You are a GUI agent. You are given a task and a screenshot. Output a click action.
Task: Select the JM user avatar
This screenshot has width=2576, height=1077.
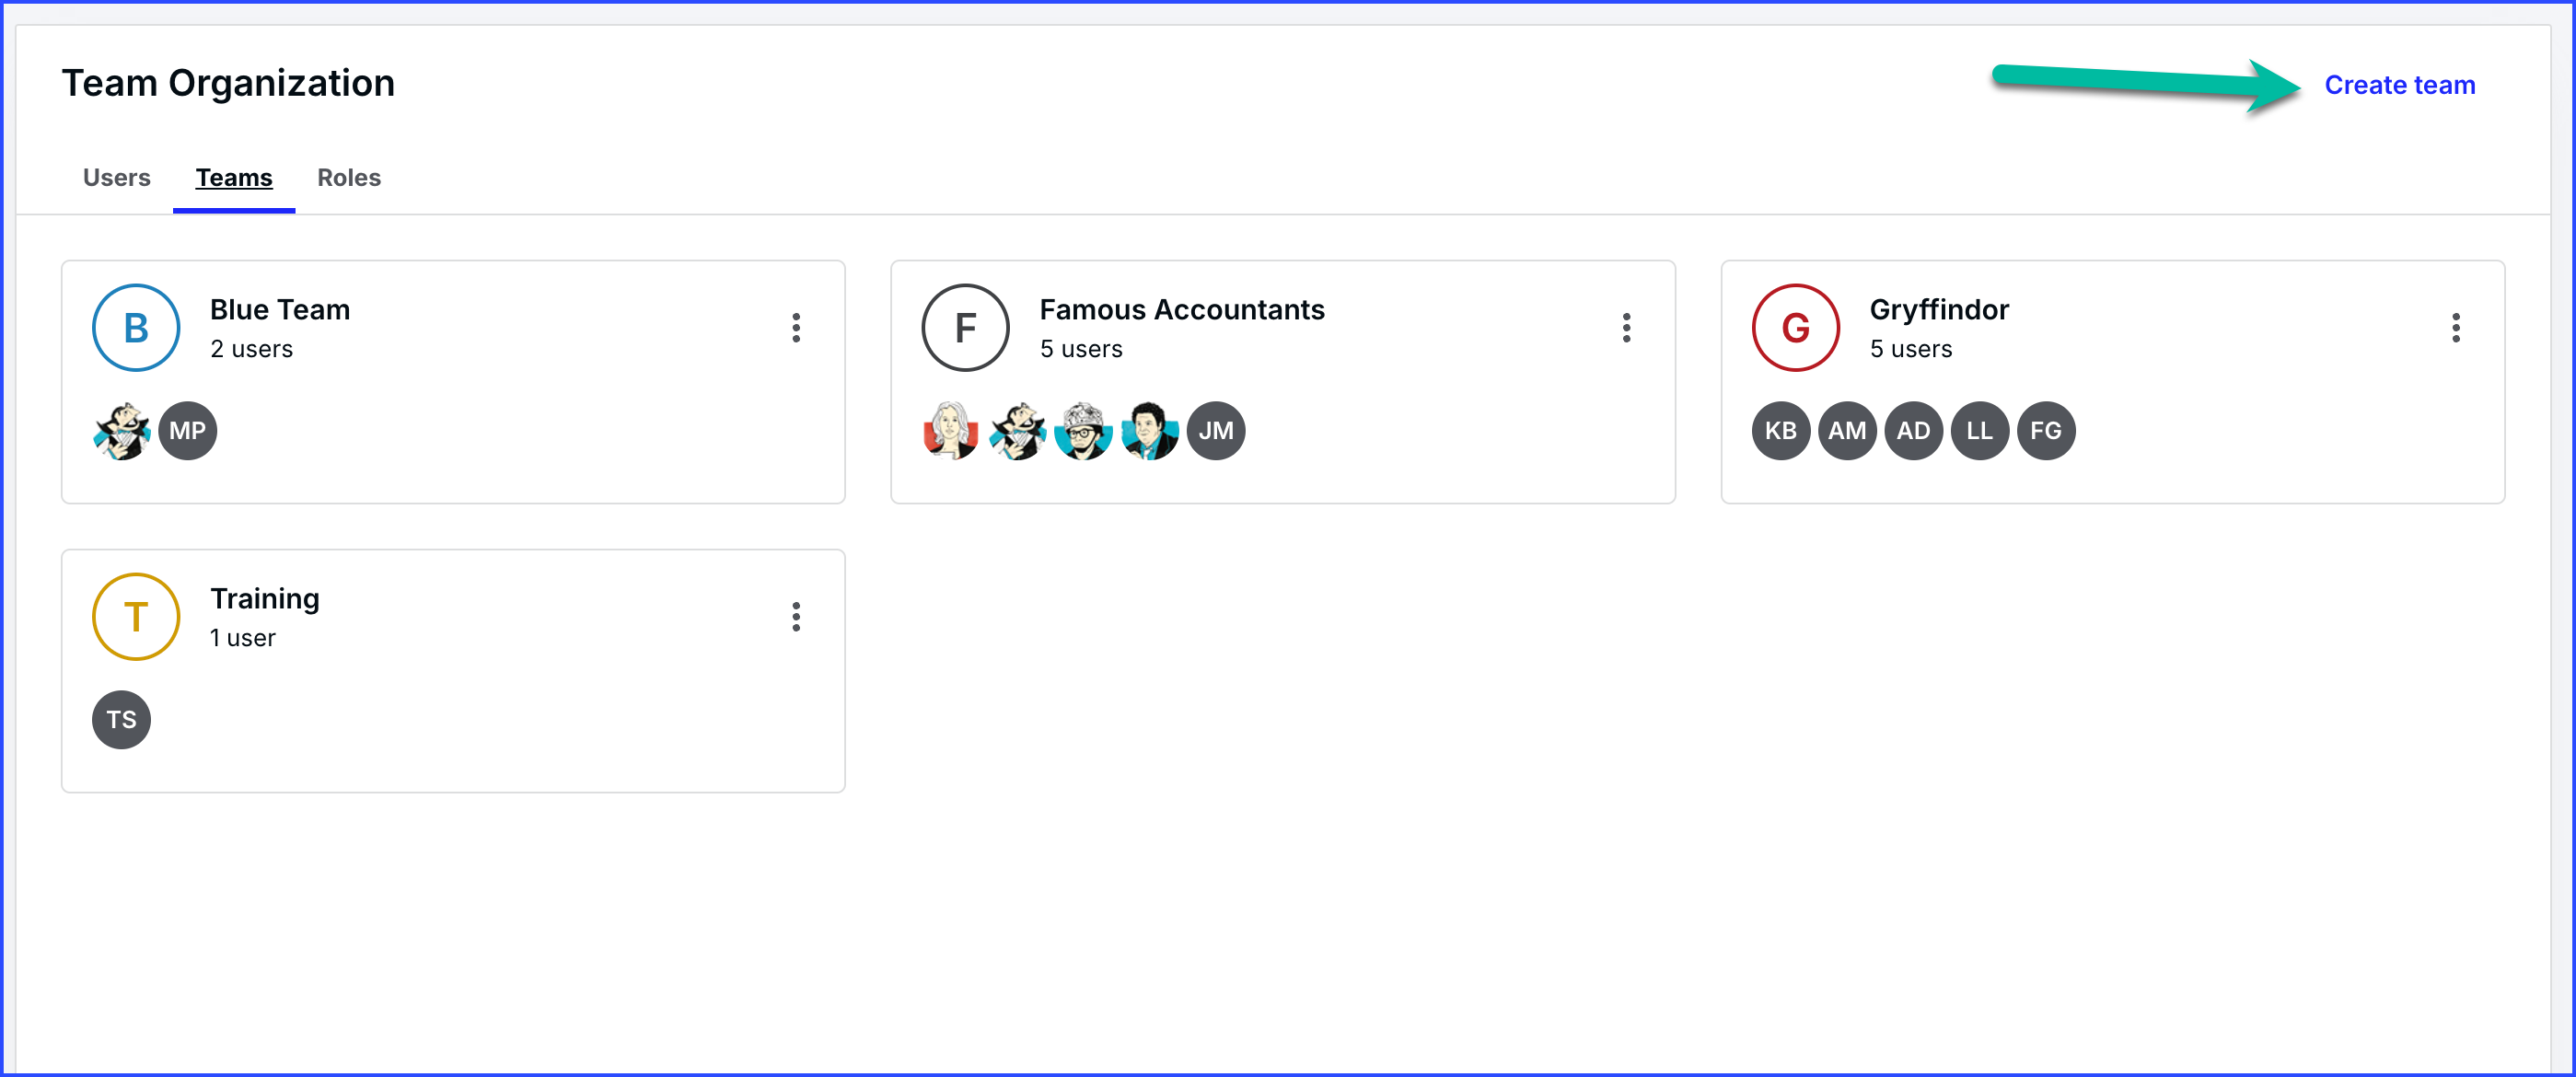1216,431
